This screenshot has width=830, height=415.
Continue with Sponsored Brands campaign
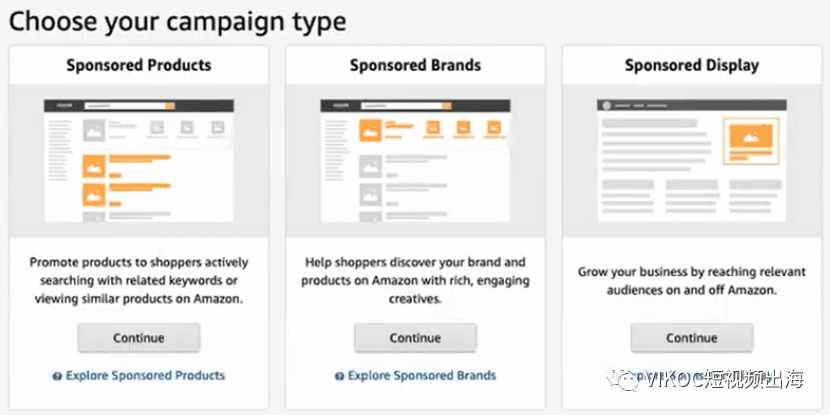(x=416, y=338)
